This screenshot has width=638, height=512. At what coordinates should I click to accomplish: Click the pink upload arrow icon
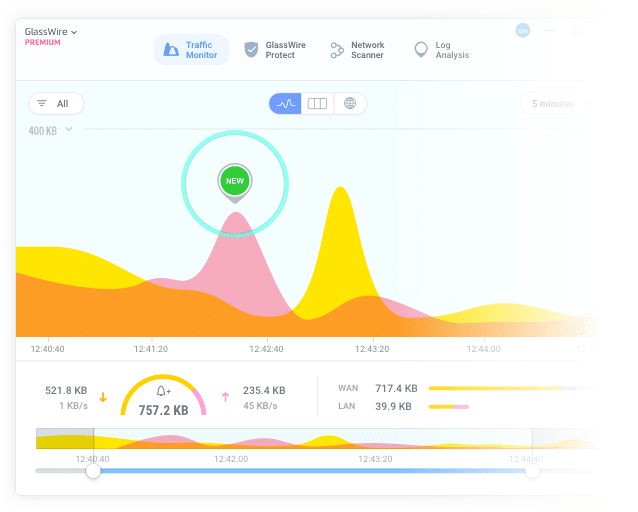225,397
